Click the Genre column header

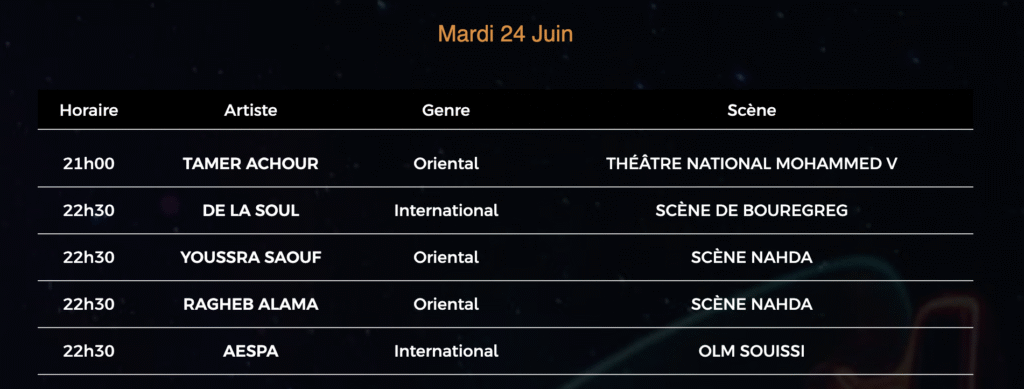[446, 110]
